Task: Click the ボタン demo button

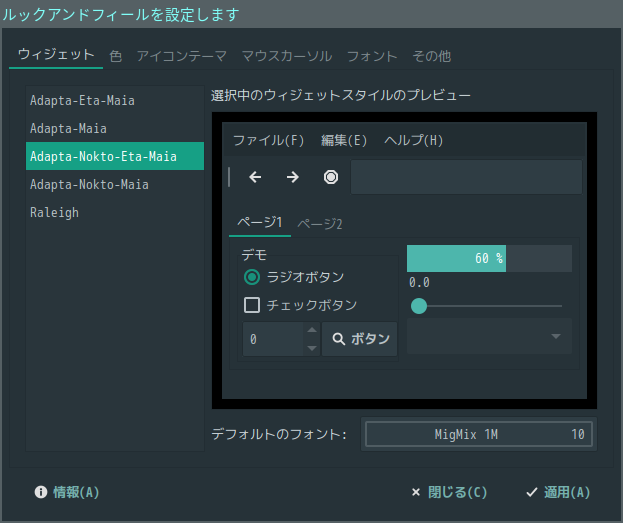Action: click(x=360, y=339)
